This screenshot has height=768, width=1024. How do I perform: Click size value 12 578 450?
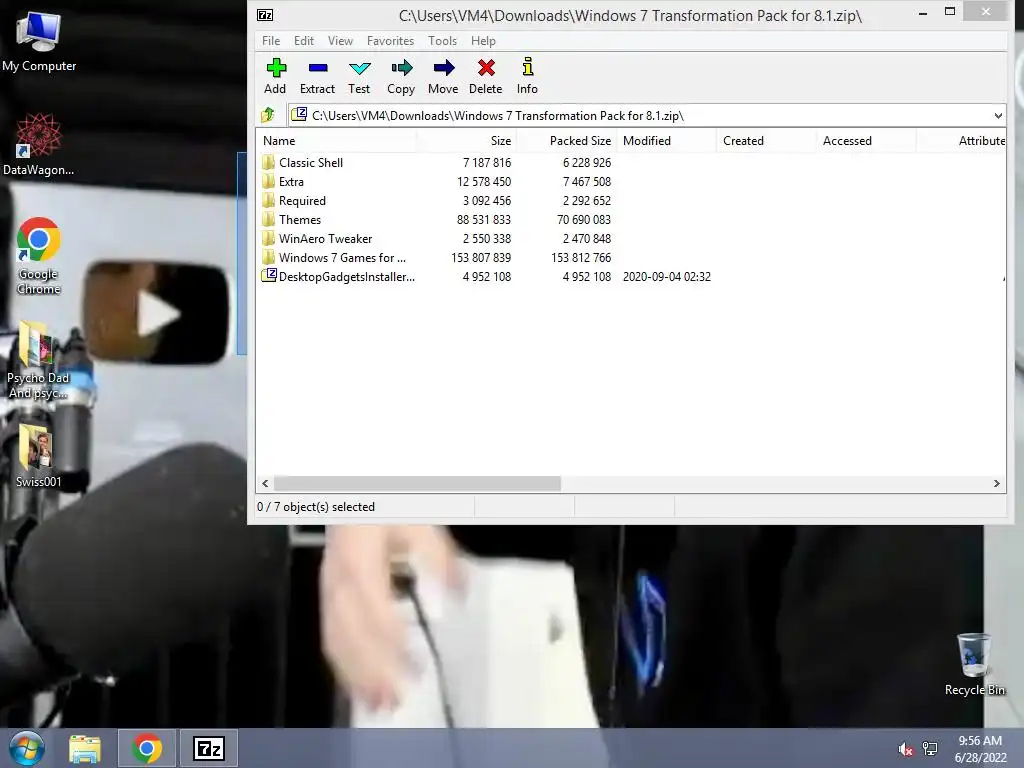click(x=484, y=182)
